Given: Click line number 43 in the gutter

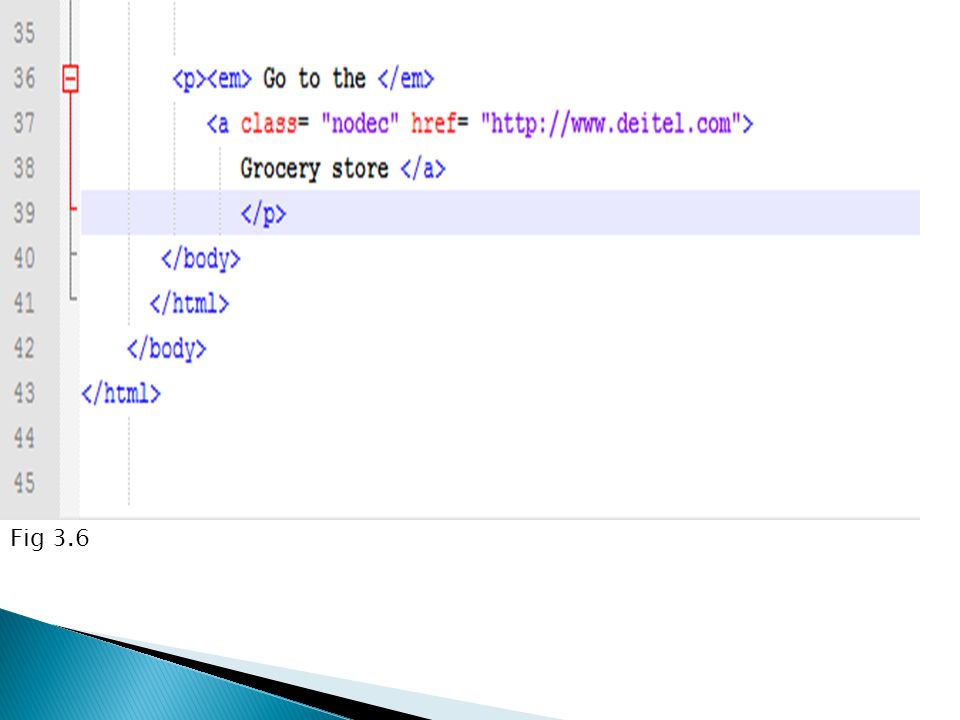Looking at the screenshot, I should 24,393.
